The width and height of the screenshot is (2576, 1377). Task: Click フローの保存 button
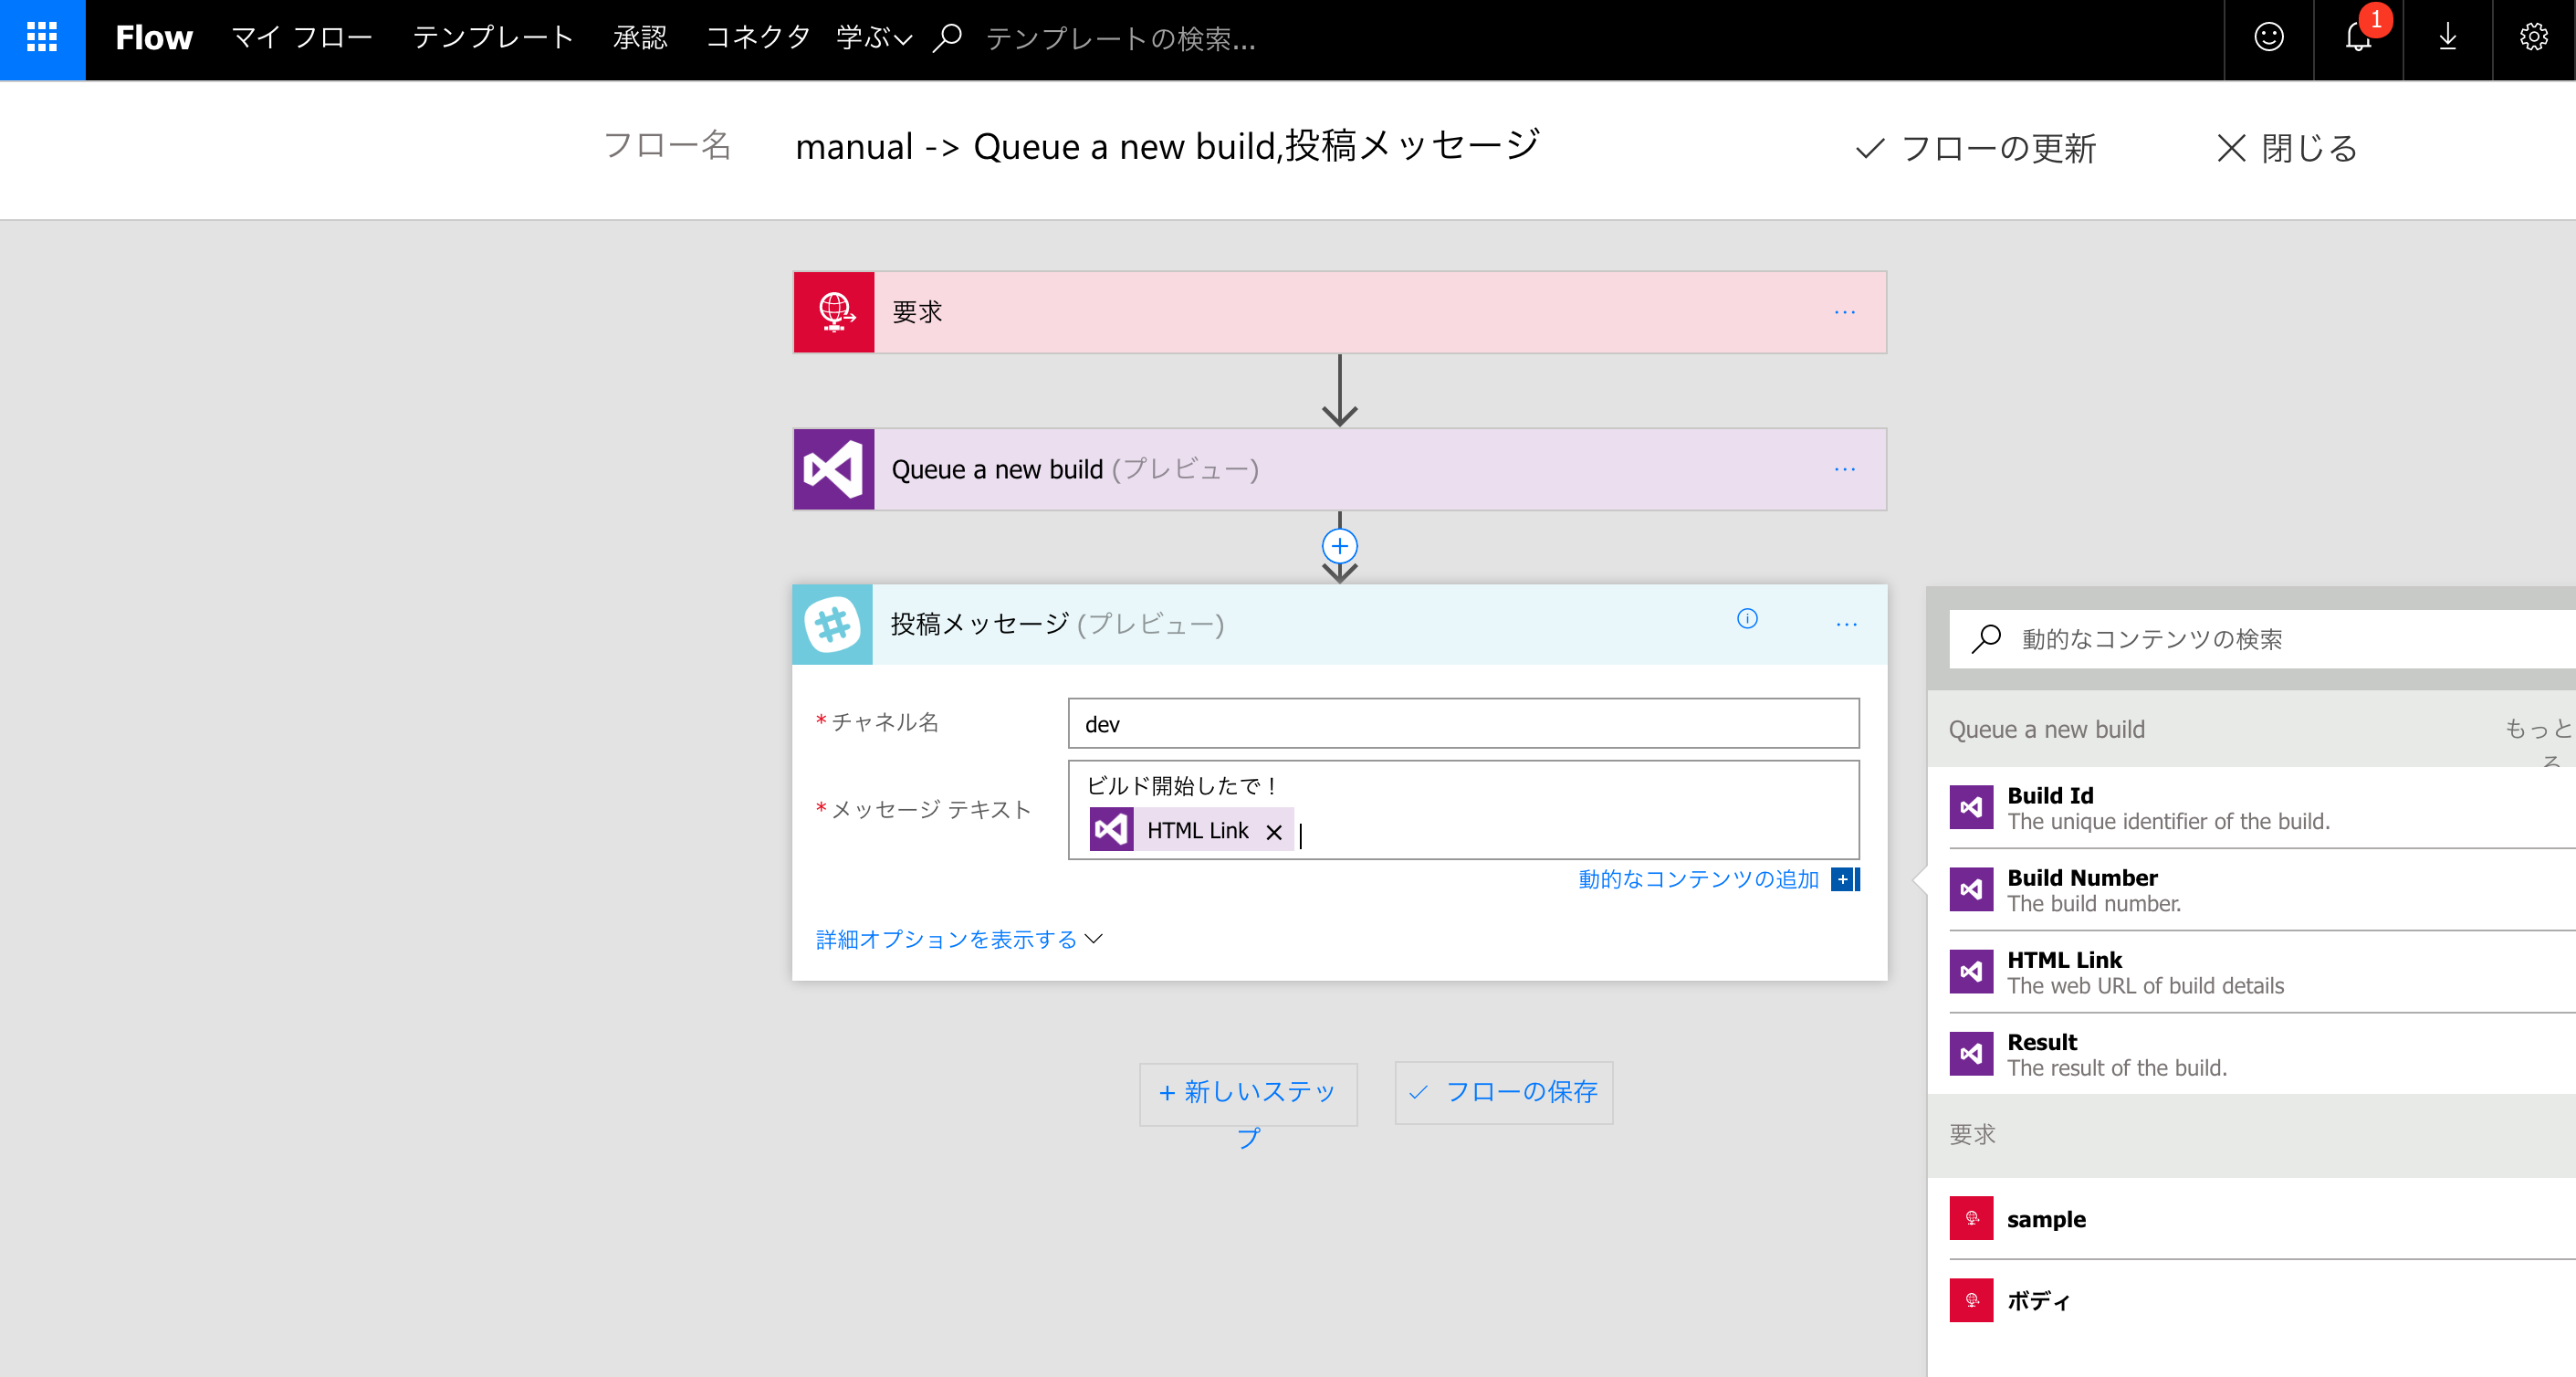(1504, 1092)
